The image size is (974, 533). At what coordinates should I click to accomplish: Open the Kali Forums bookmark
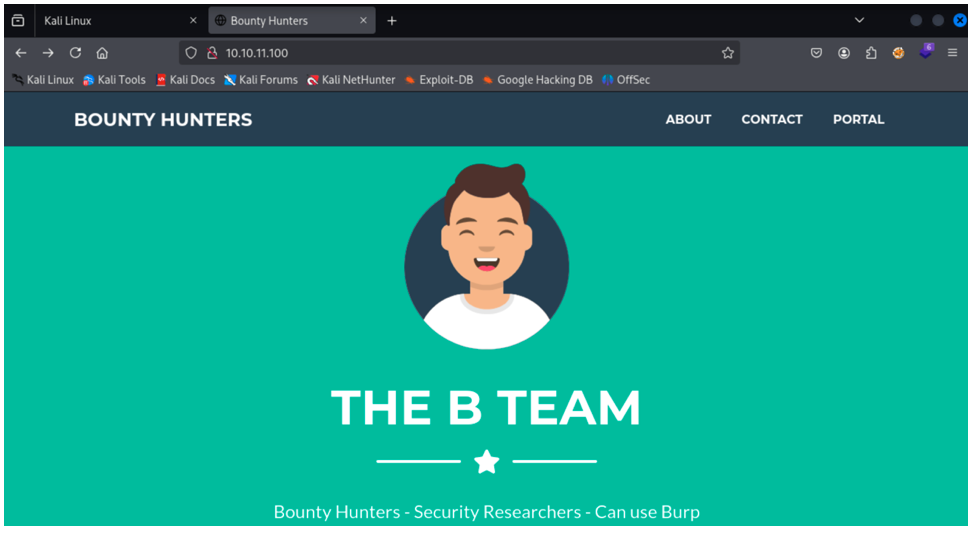point(261,80)
